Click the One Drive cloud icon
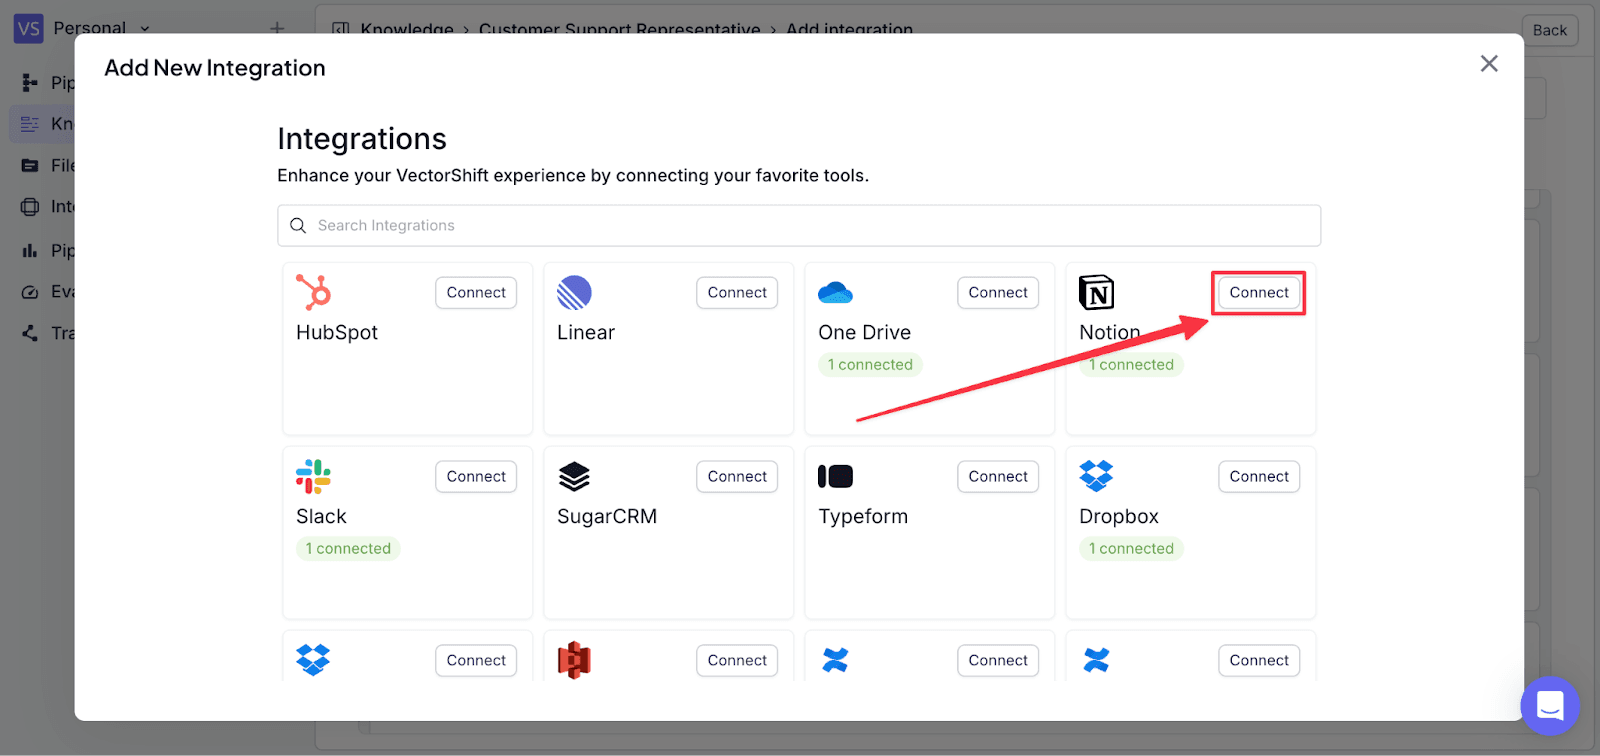The image size is (1600, 756). 835,293
